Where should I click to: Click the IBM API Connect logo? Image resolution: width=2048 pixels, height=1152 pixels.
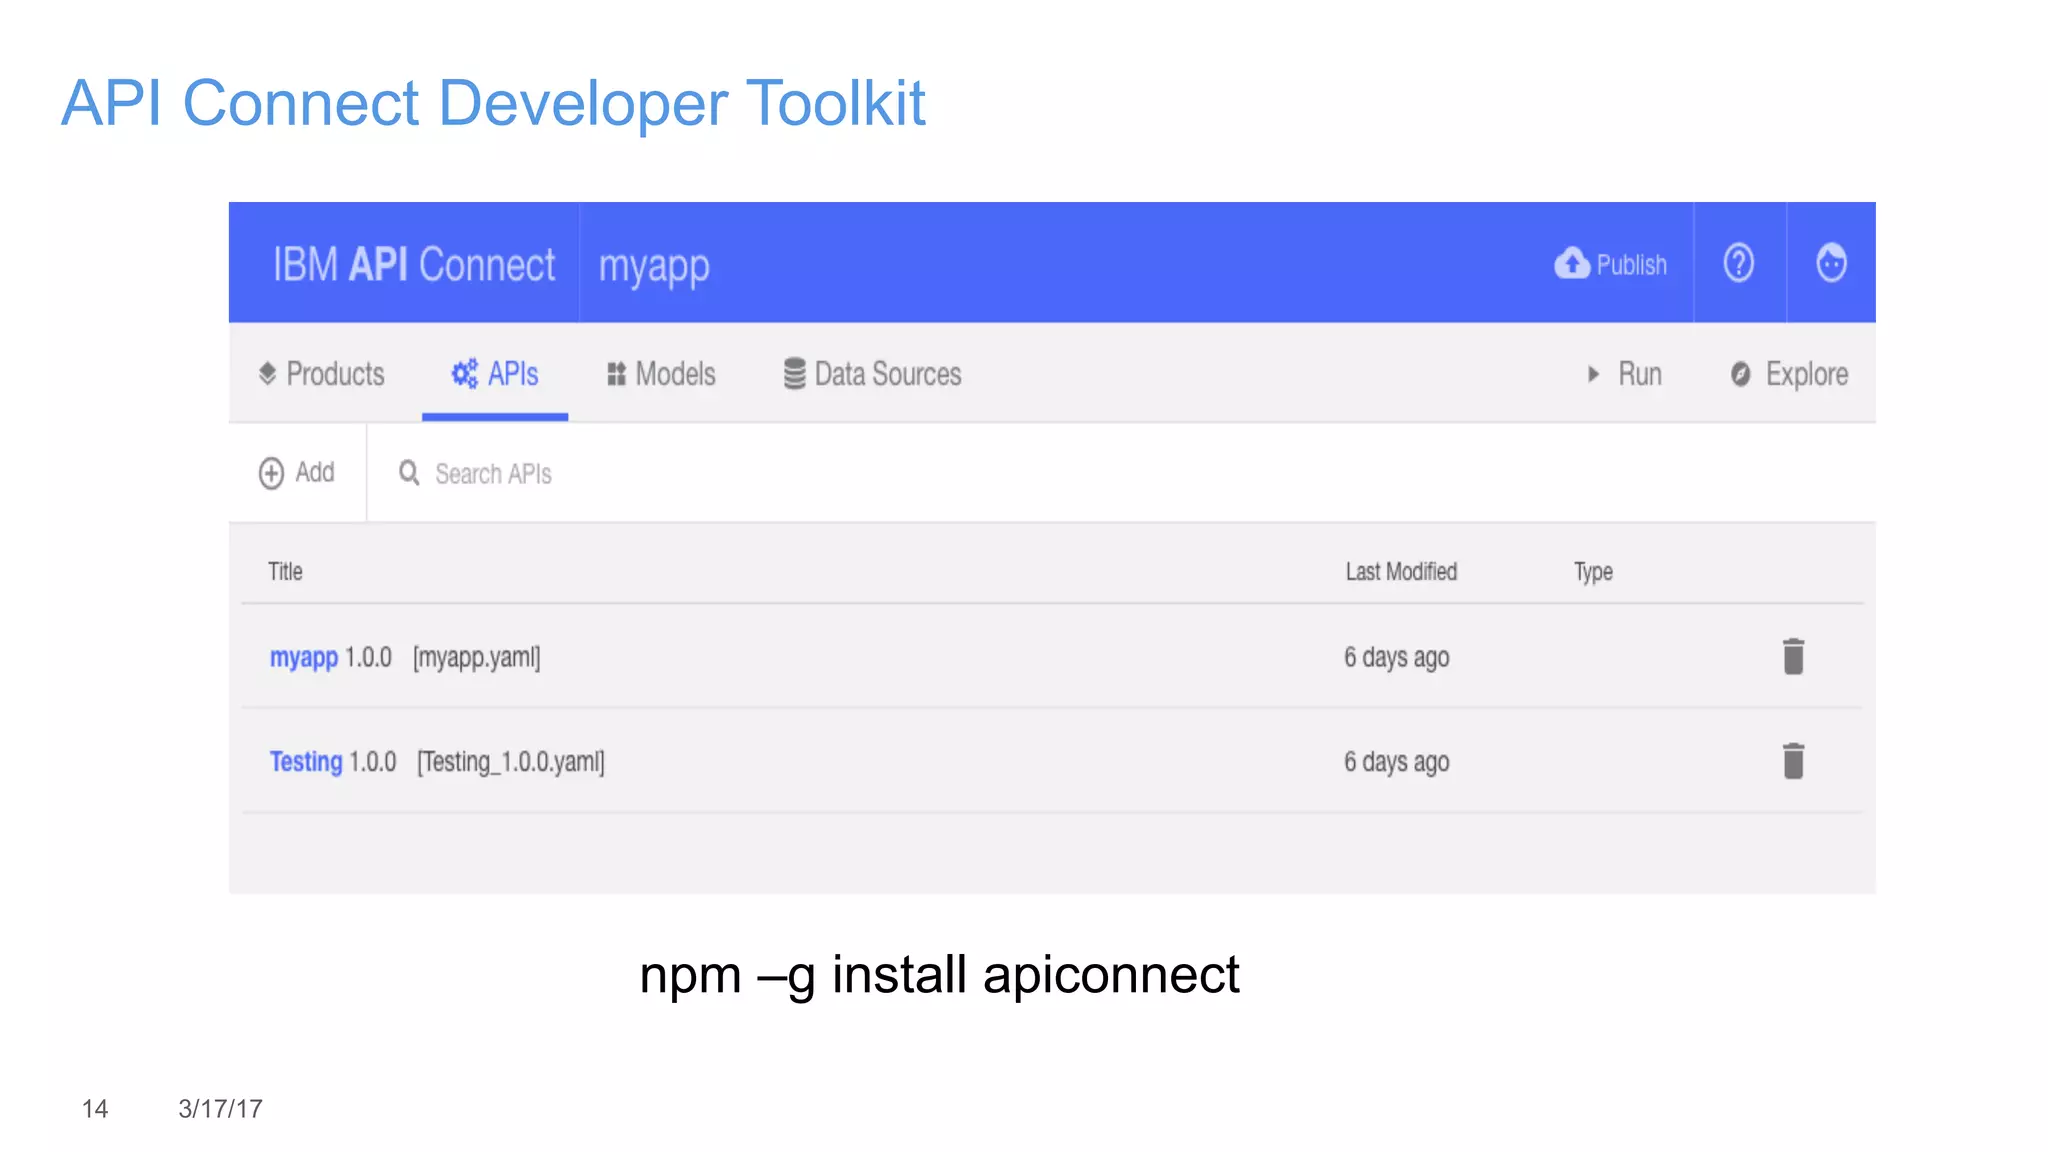pos(414,265)
